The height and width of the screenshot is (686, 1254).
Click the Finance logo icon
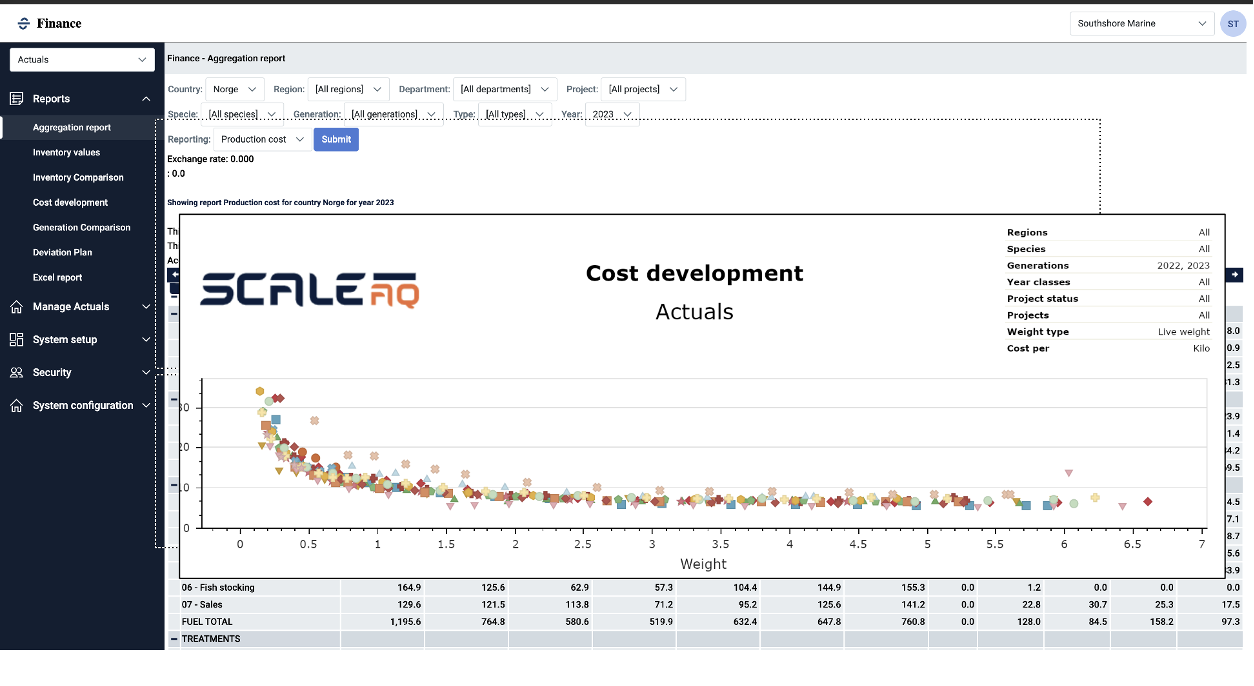tap(24, 23)
